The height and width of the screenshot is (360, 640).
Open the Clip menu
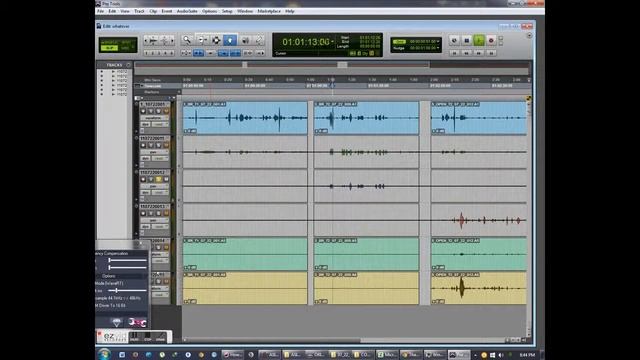[153, 11]
